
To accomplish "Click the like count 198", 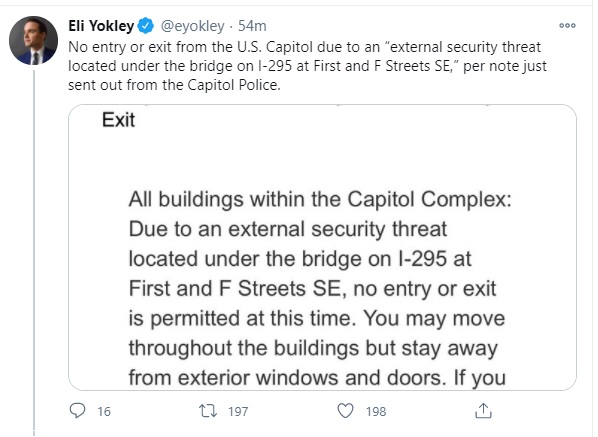I will pos(376,411).
